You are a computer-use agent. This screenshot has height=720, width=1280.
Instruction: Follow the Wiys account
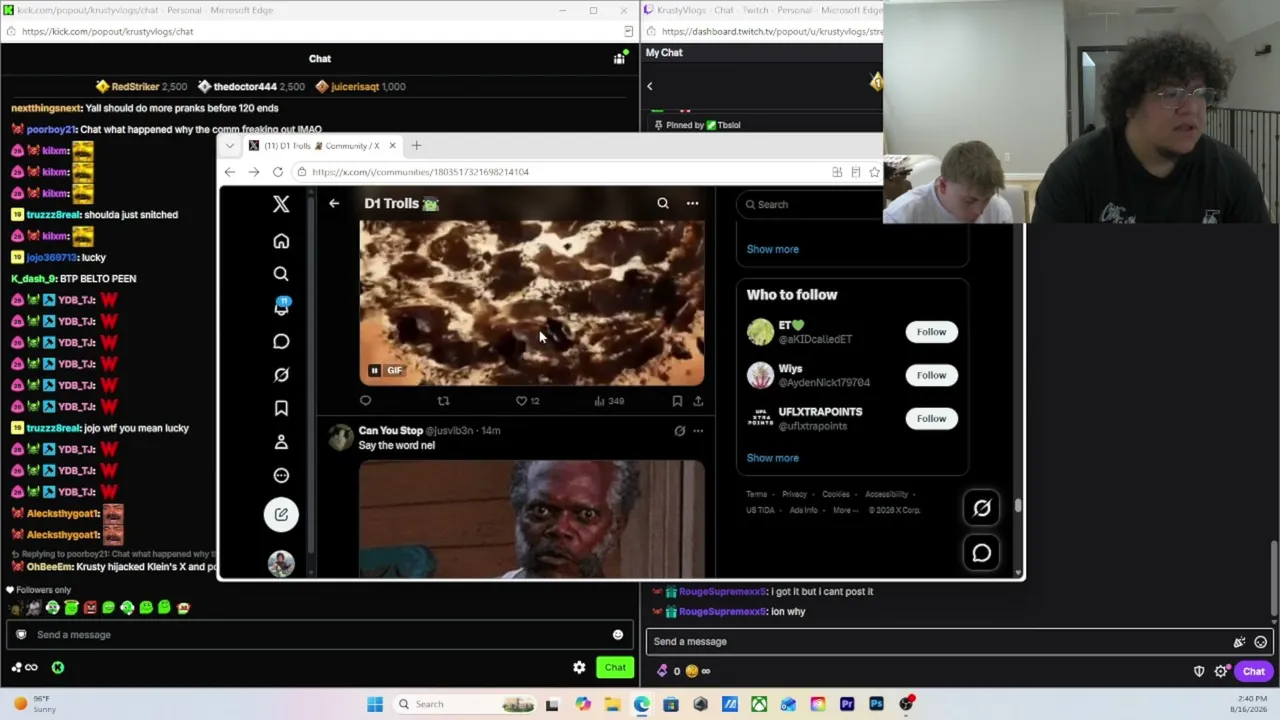931,375
